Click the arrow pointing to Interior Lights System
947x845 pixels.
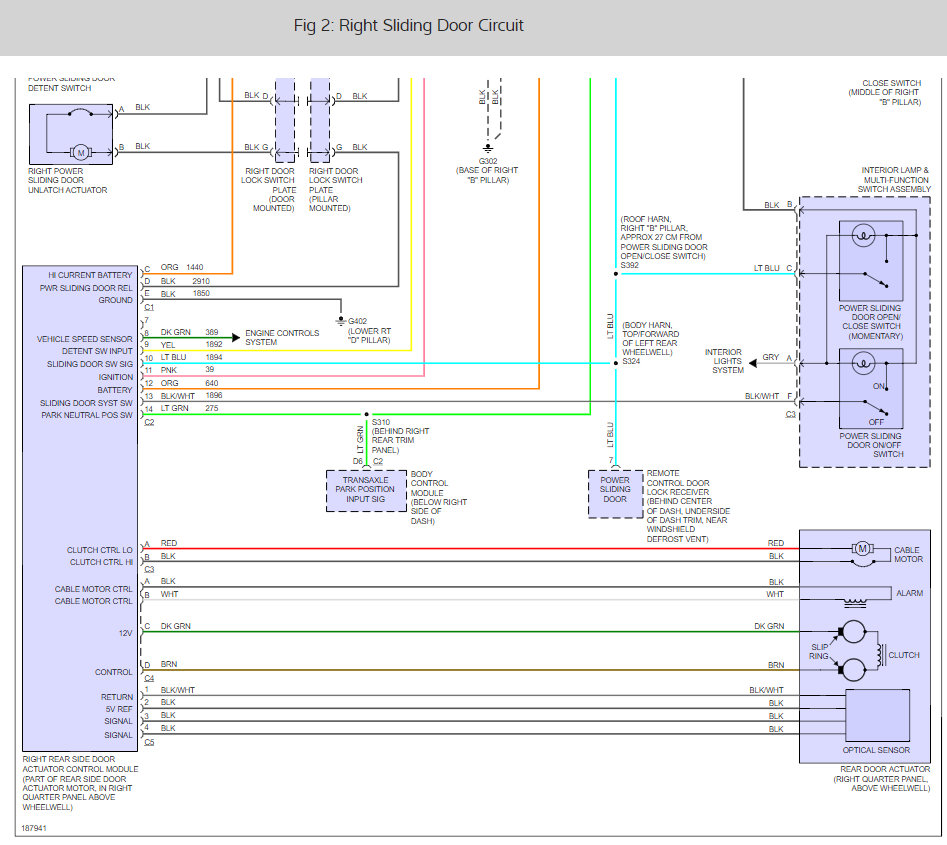[x=753, y=363]
